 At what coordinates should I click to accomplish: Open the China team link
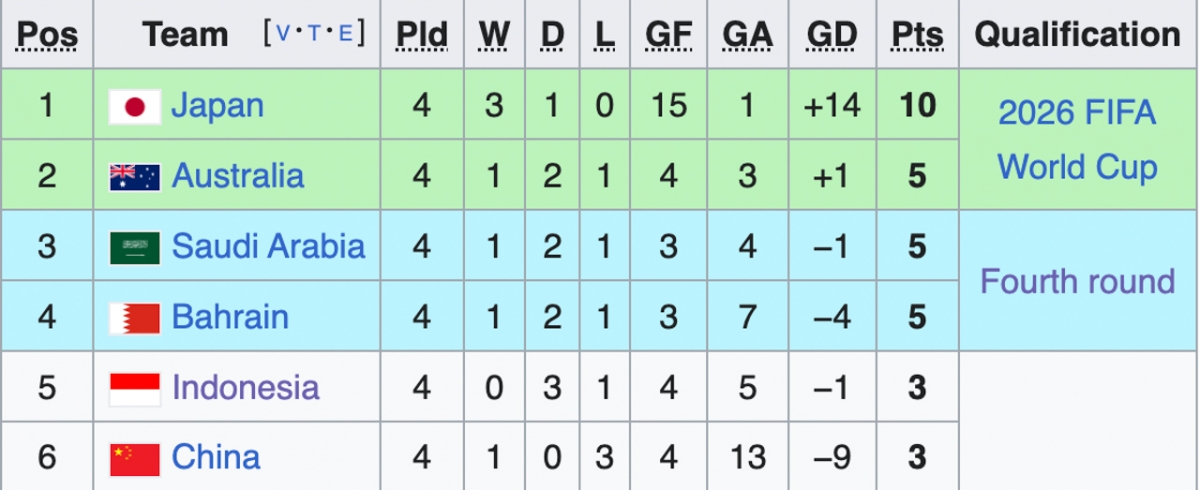pos(216,457)
